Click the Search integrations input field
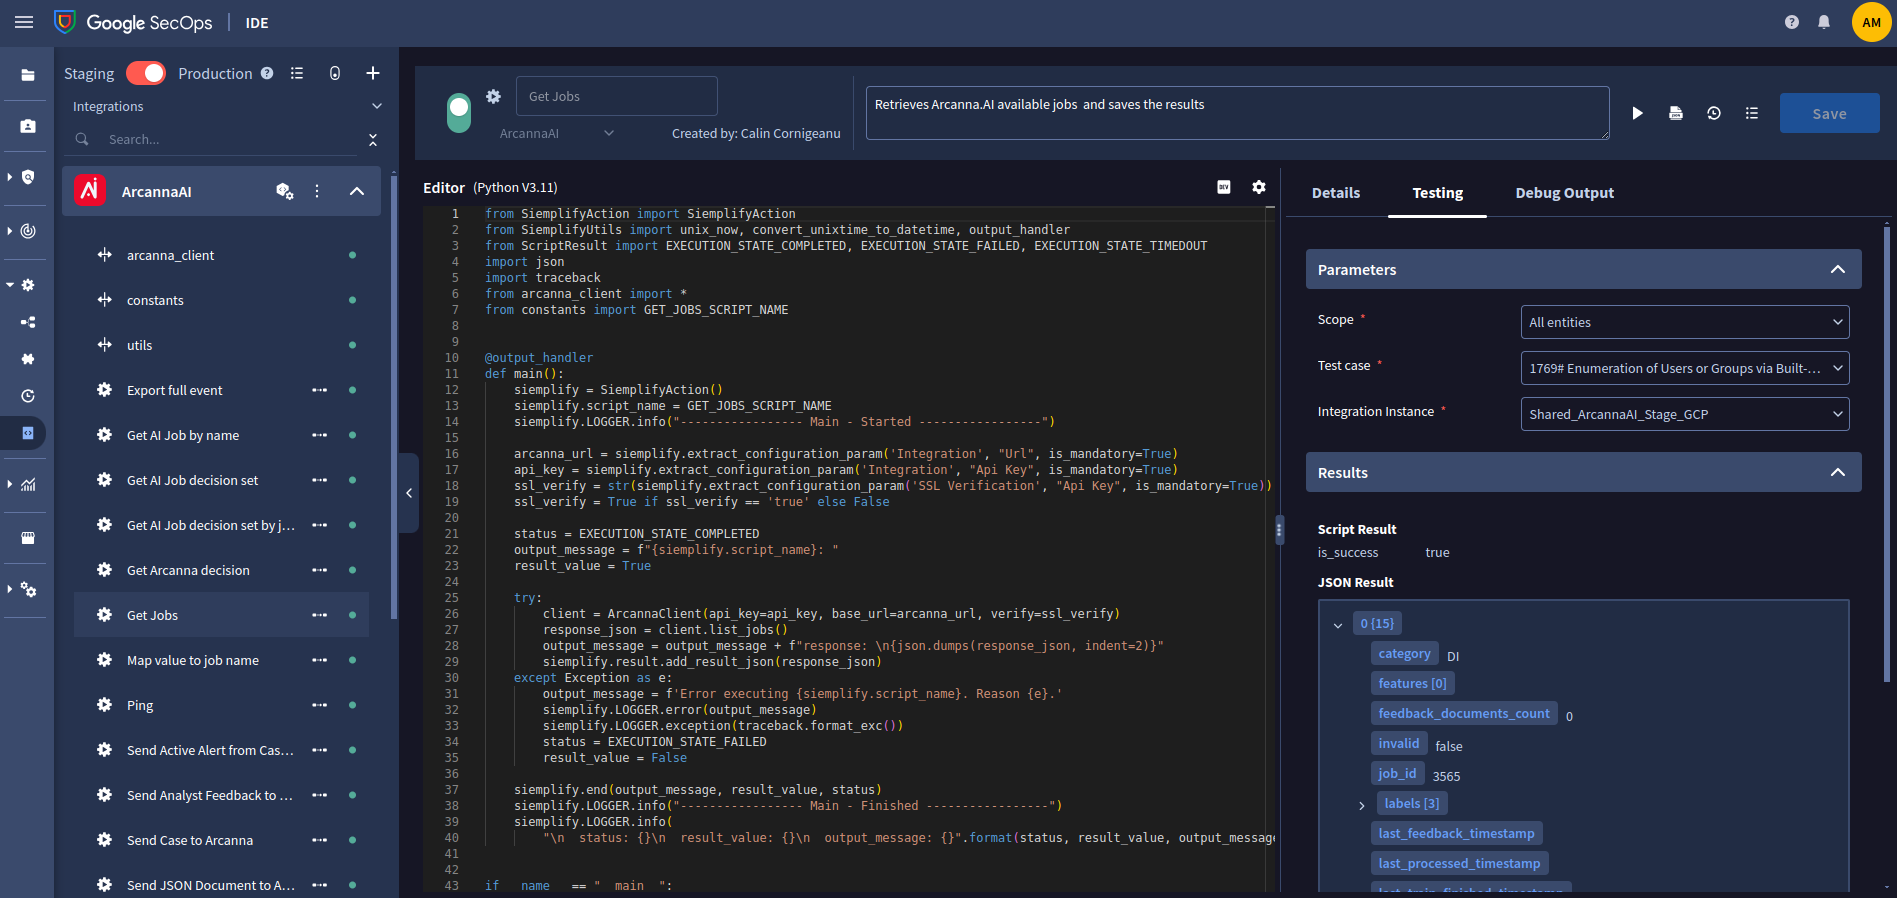The width and height of the screenshot is (1897, 898). coord(232,139)
